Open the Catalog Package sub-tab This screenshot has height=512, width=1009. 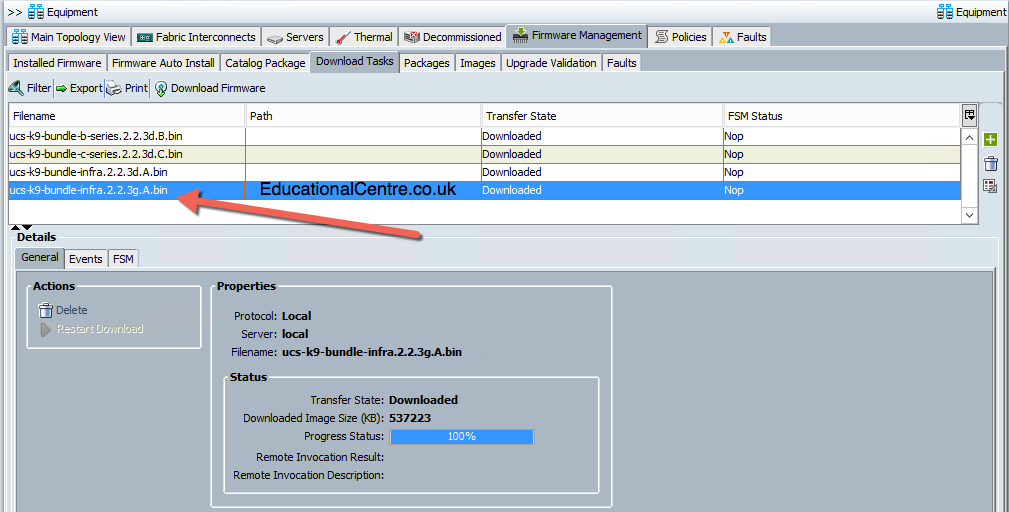pyautogui.click(x=264, y=62)
